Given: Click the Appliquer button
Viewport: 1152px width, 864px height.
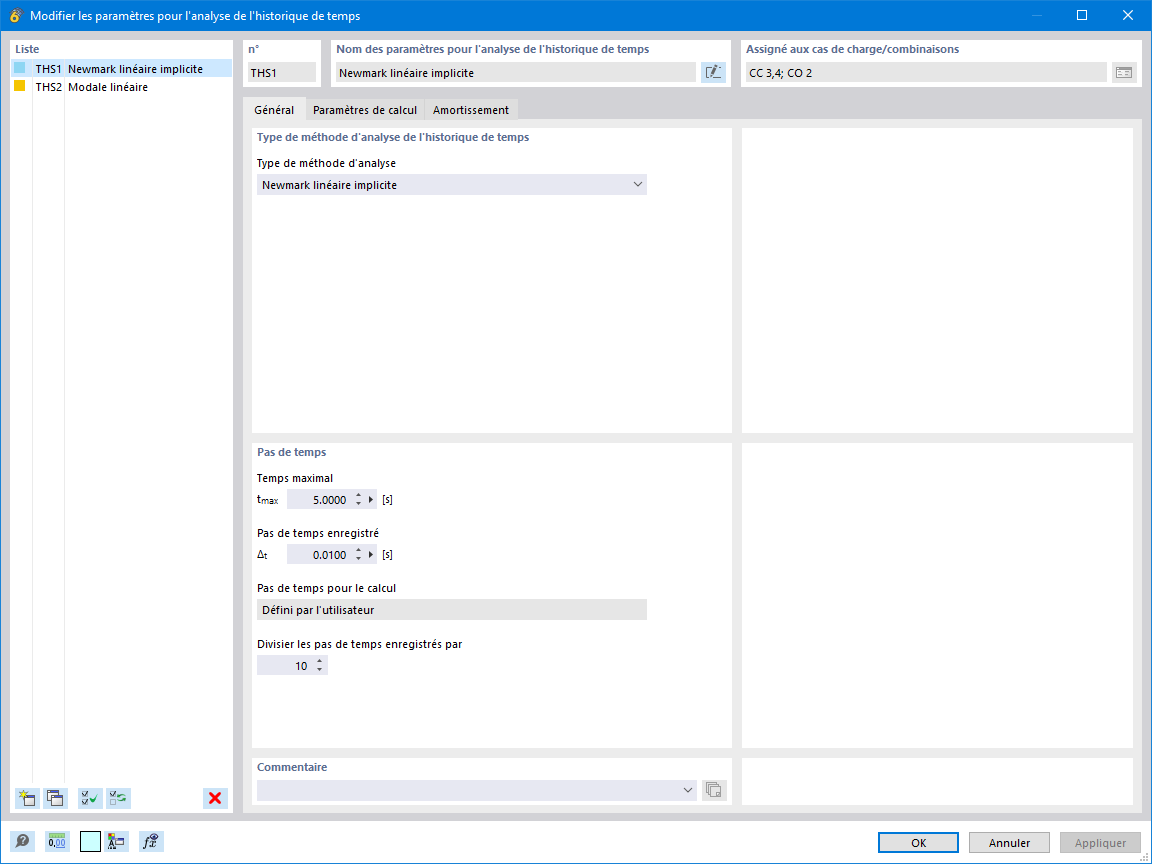Looking at the screenshot, I should pyautogui.click(x=1101, y=843).
